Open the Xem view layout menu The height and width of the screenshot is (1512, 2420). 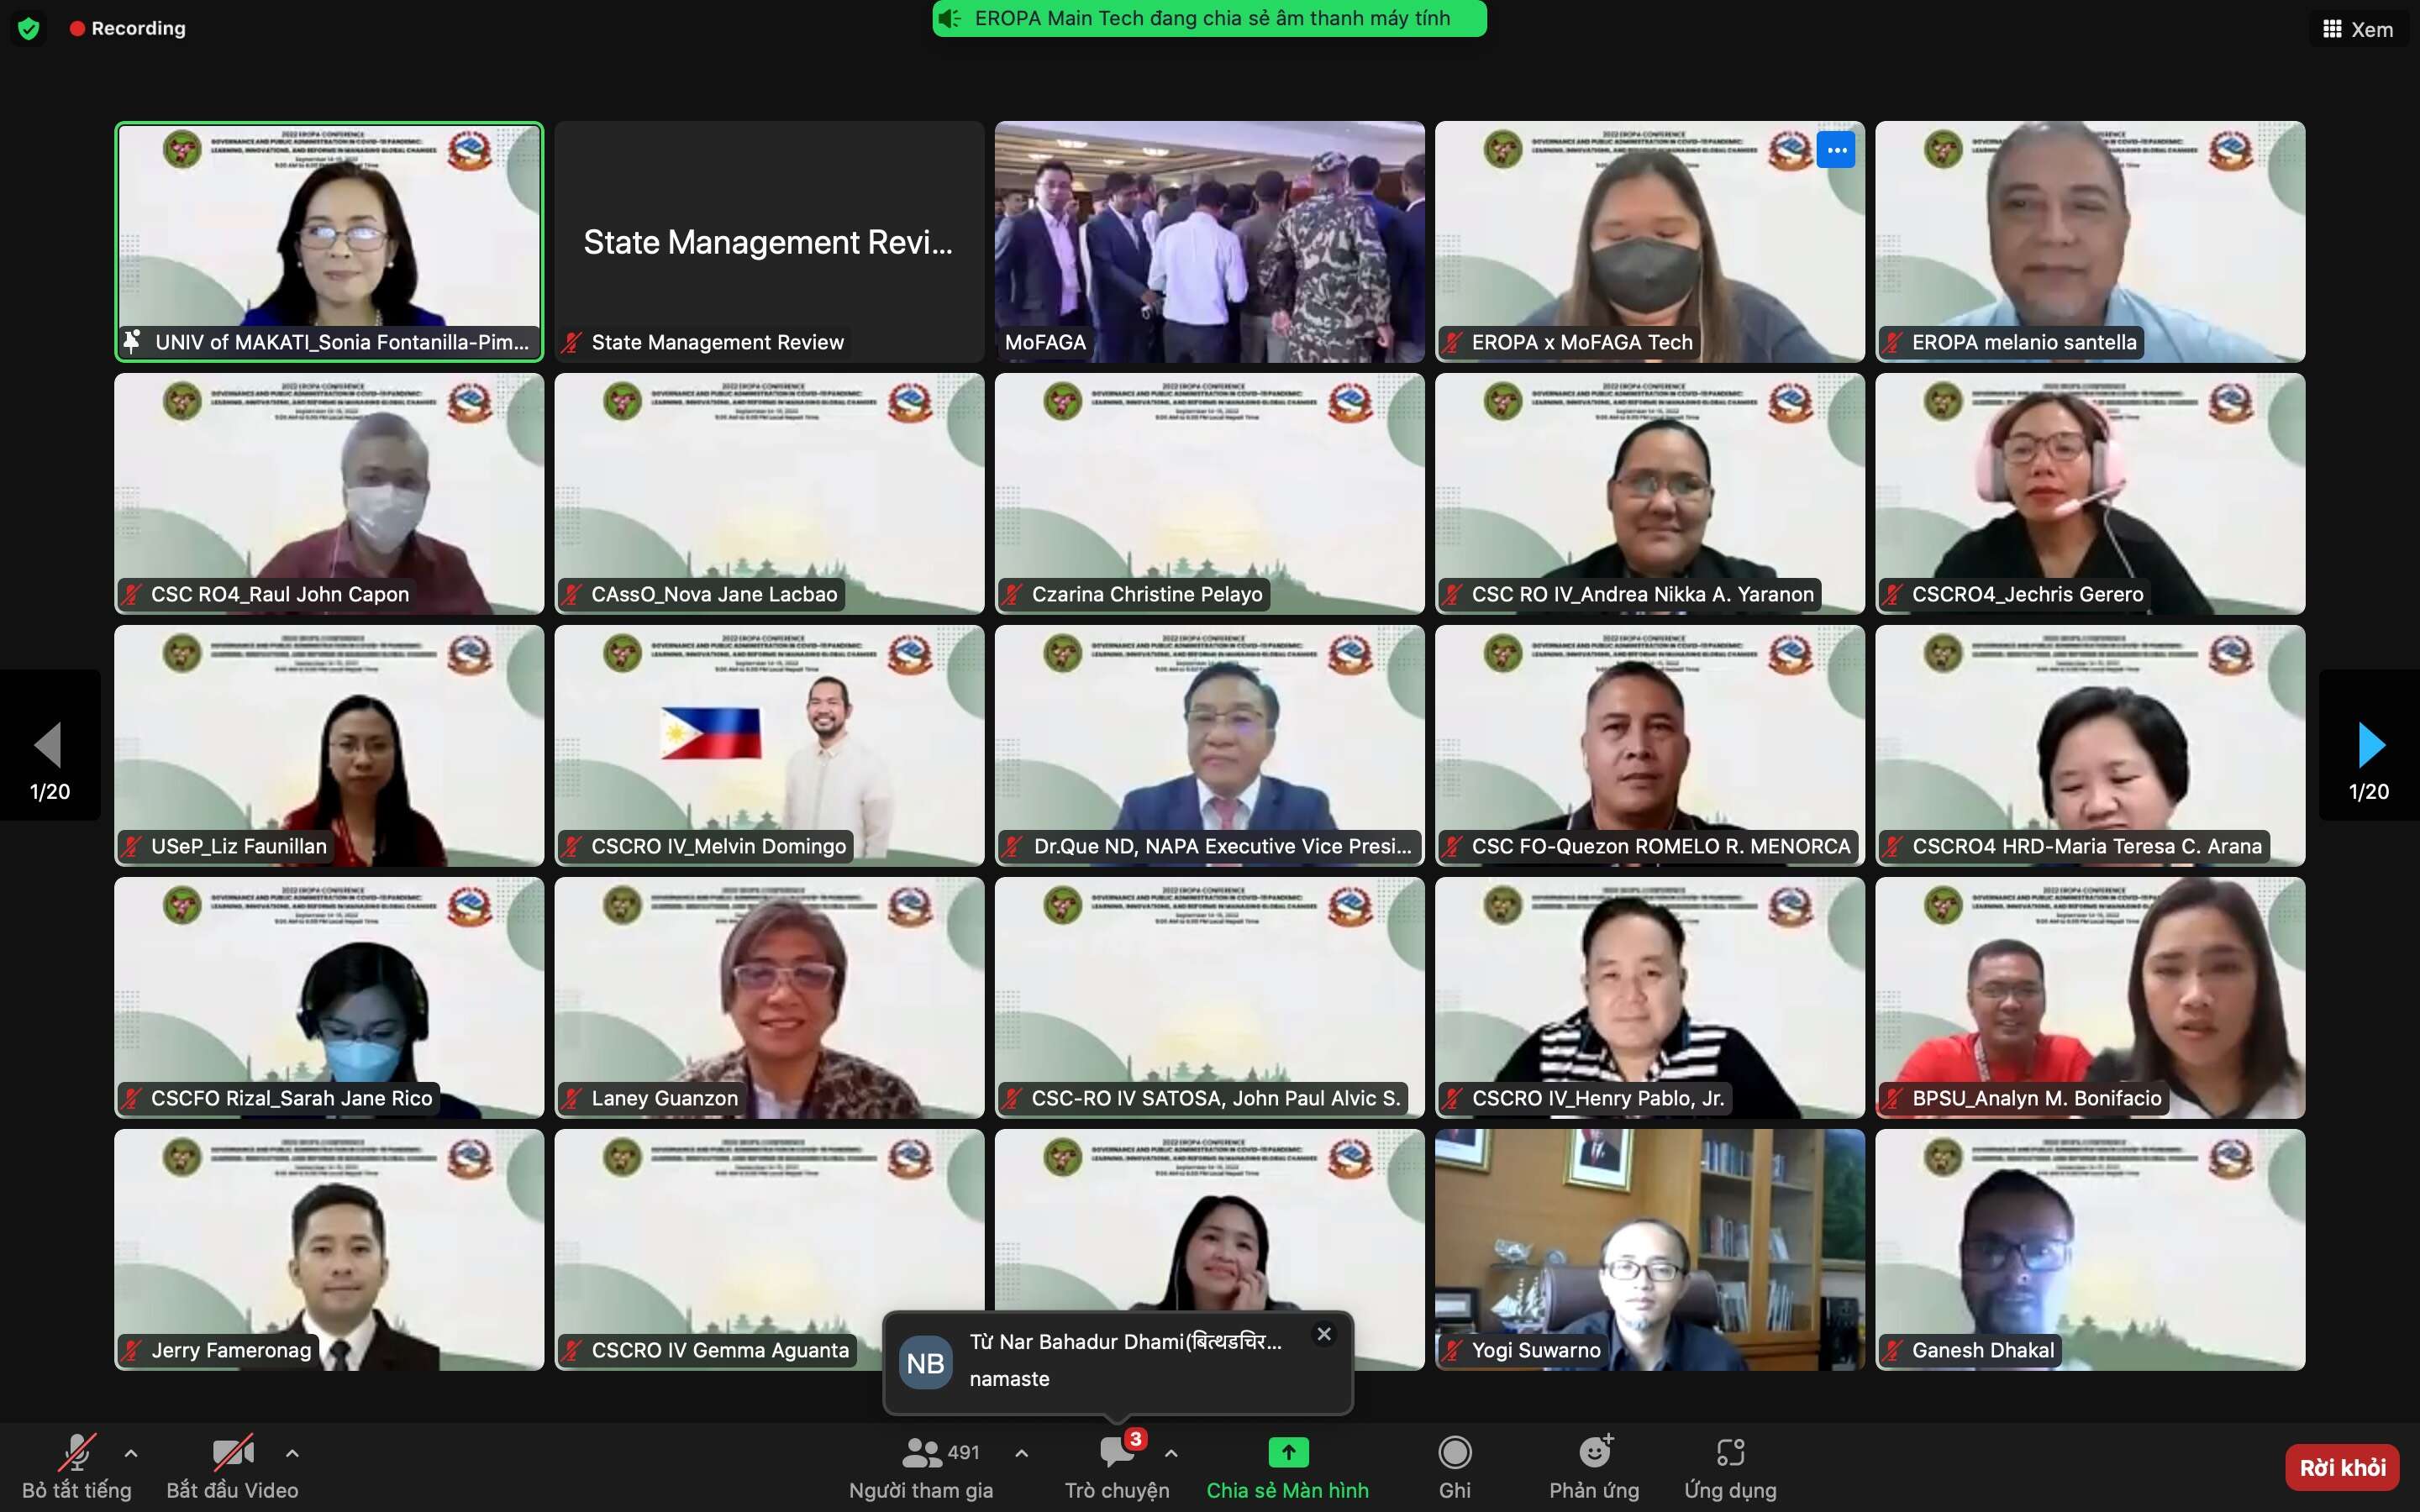point(2357,29)
